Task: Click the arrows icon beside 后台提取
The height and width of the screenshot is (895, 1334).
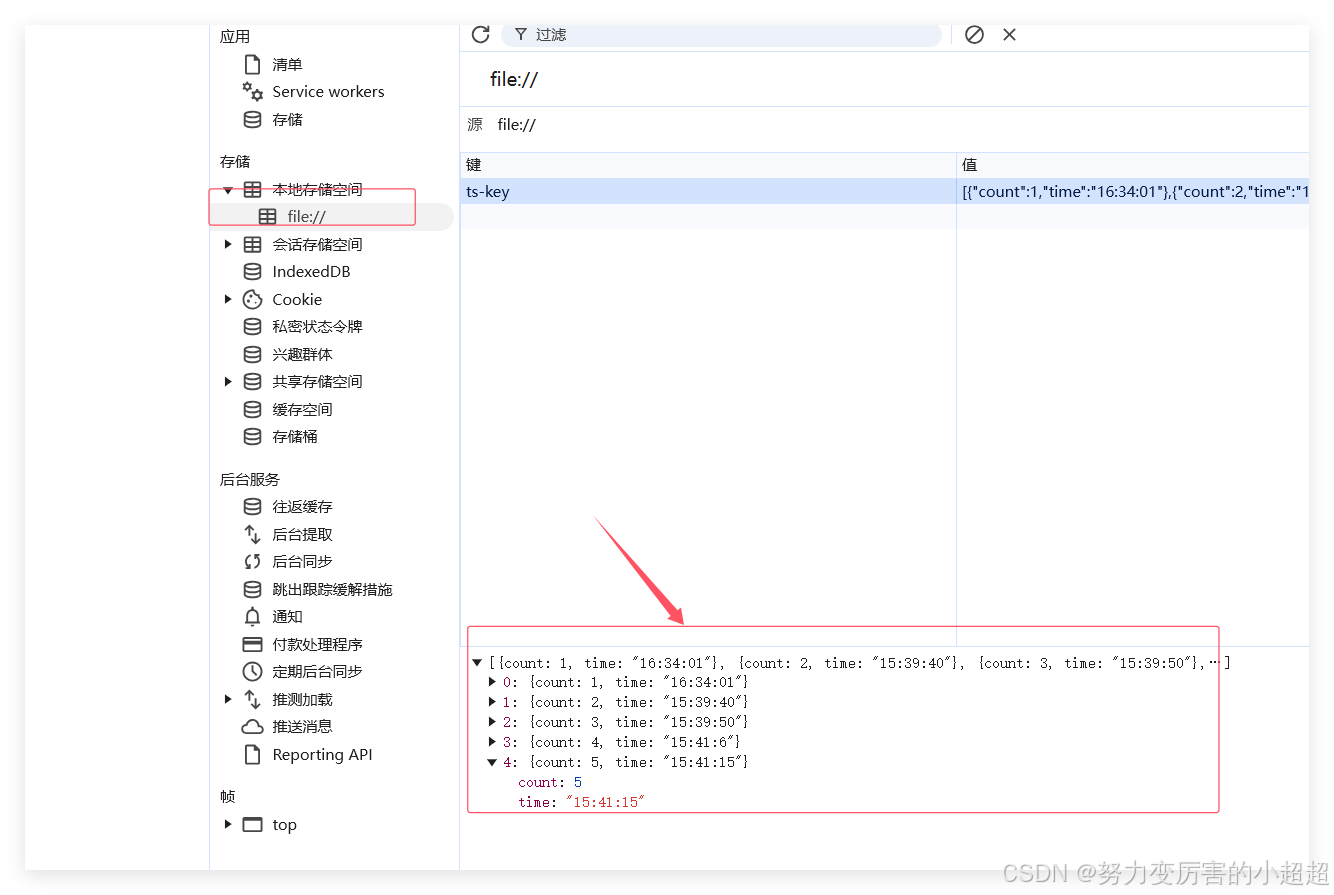Action: (253, 535)
